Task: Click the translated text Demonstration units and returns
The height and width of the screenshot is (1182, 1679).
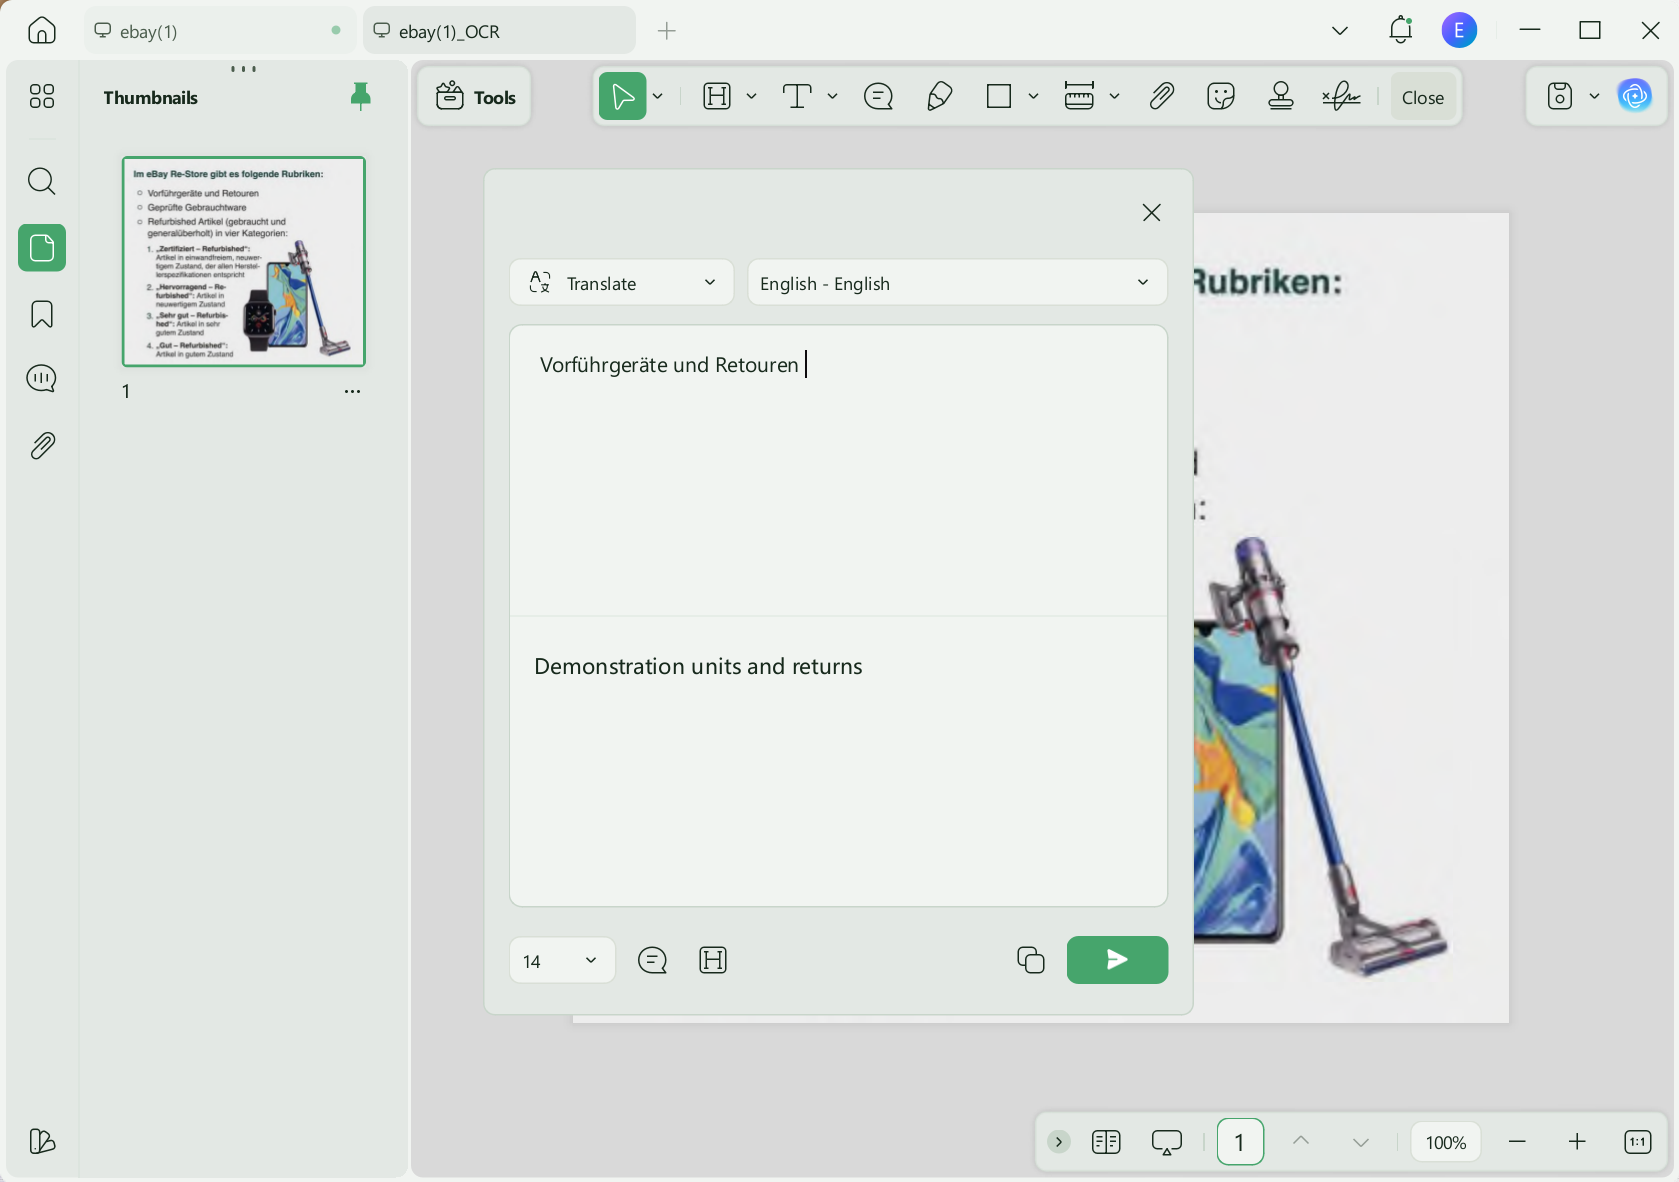Action: coord(698,667)
